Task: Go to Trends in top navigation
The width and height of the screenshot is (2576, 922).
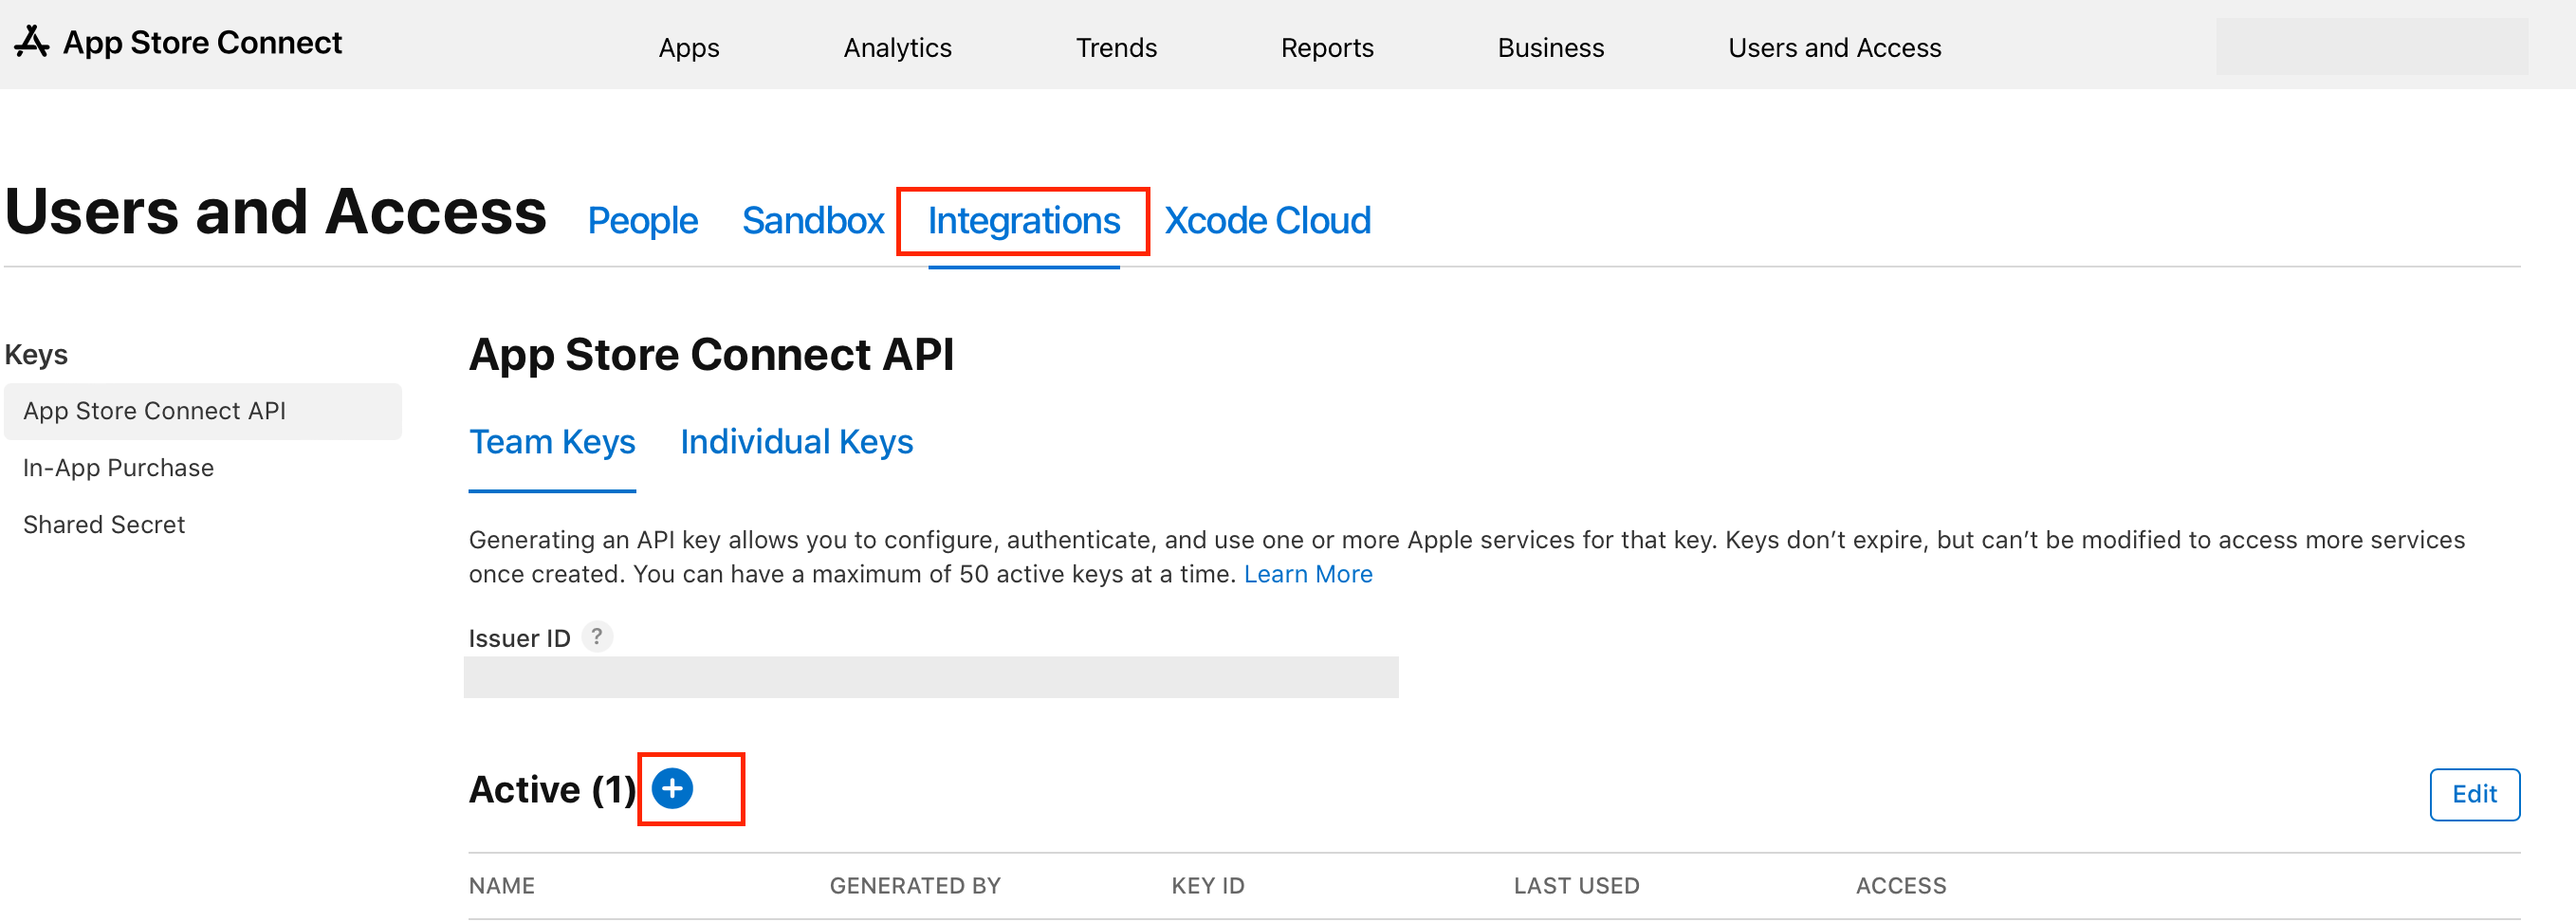Action: (x=1116, y=47)
